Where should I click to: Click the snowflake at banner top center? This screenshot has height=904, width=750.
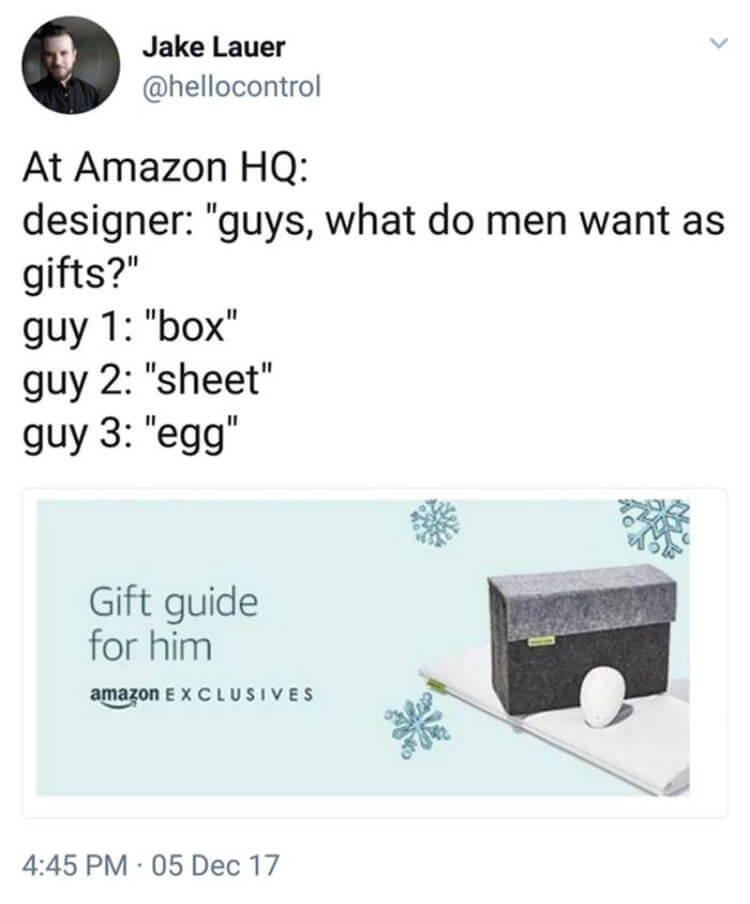[x=435, y=523]
